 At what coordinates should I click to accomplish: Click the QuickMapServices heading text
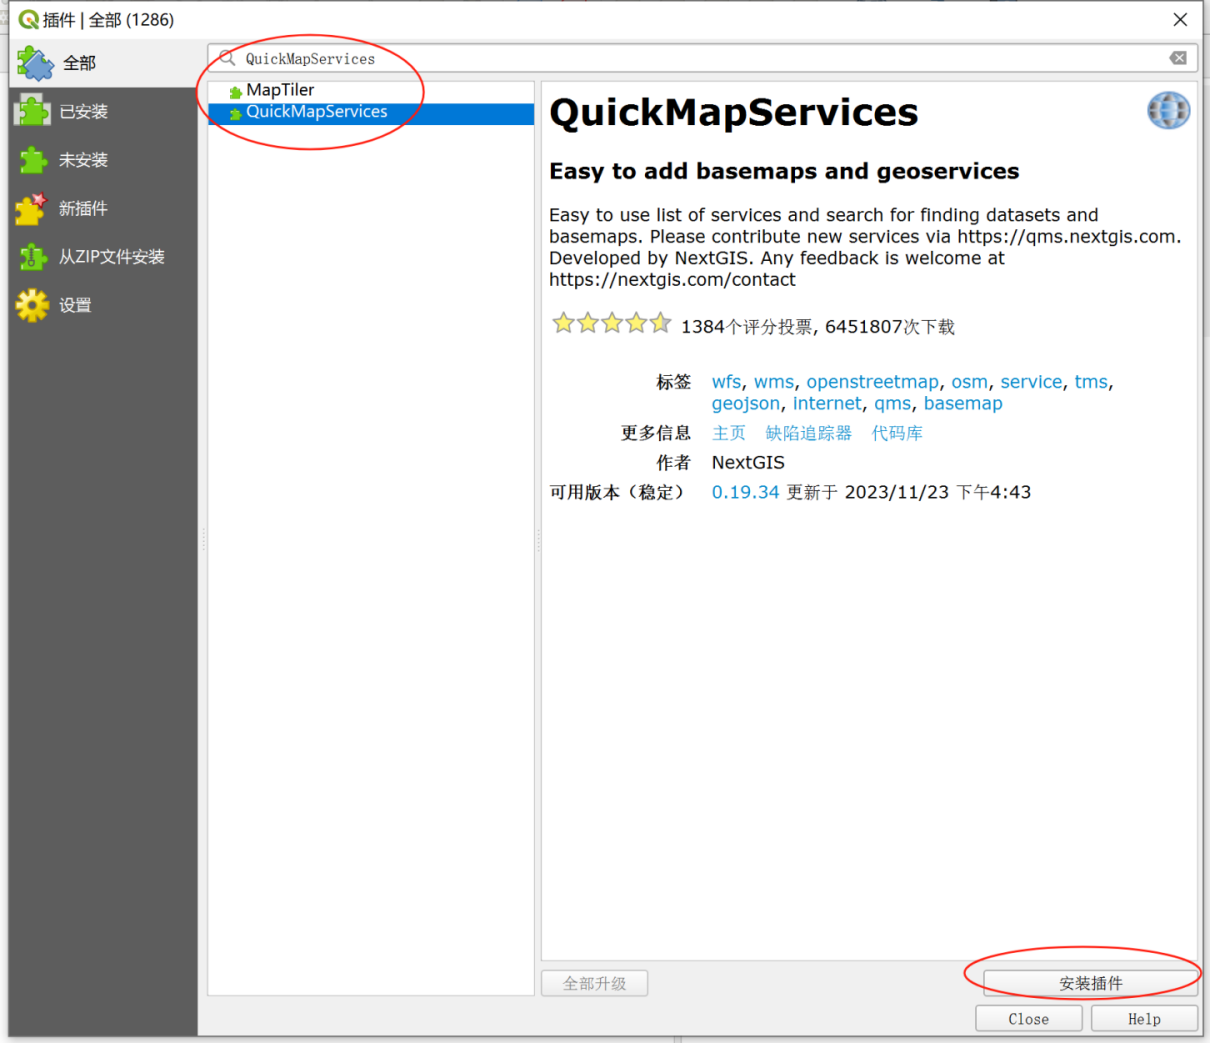click(733, 112)
